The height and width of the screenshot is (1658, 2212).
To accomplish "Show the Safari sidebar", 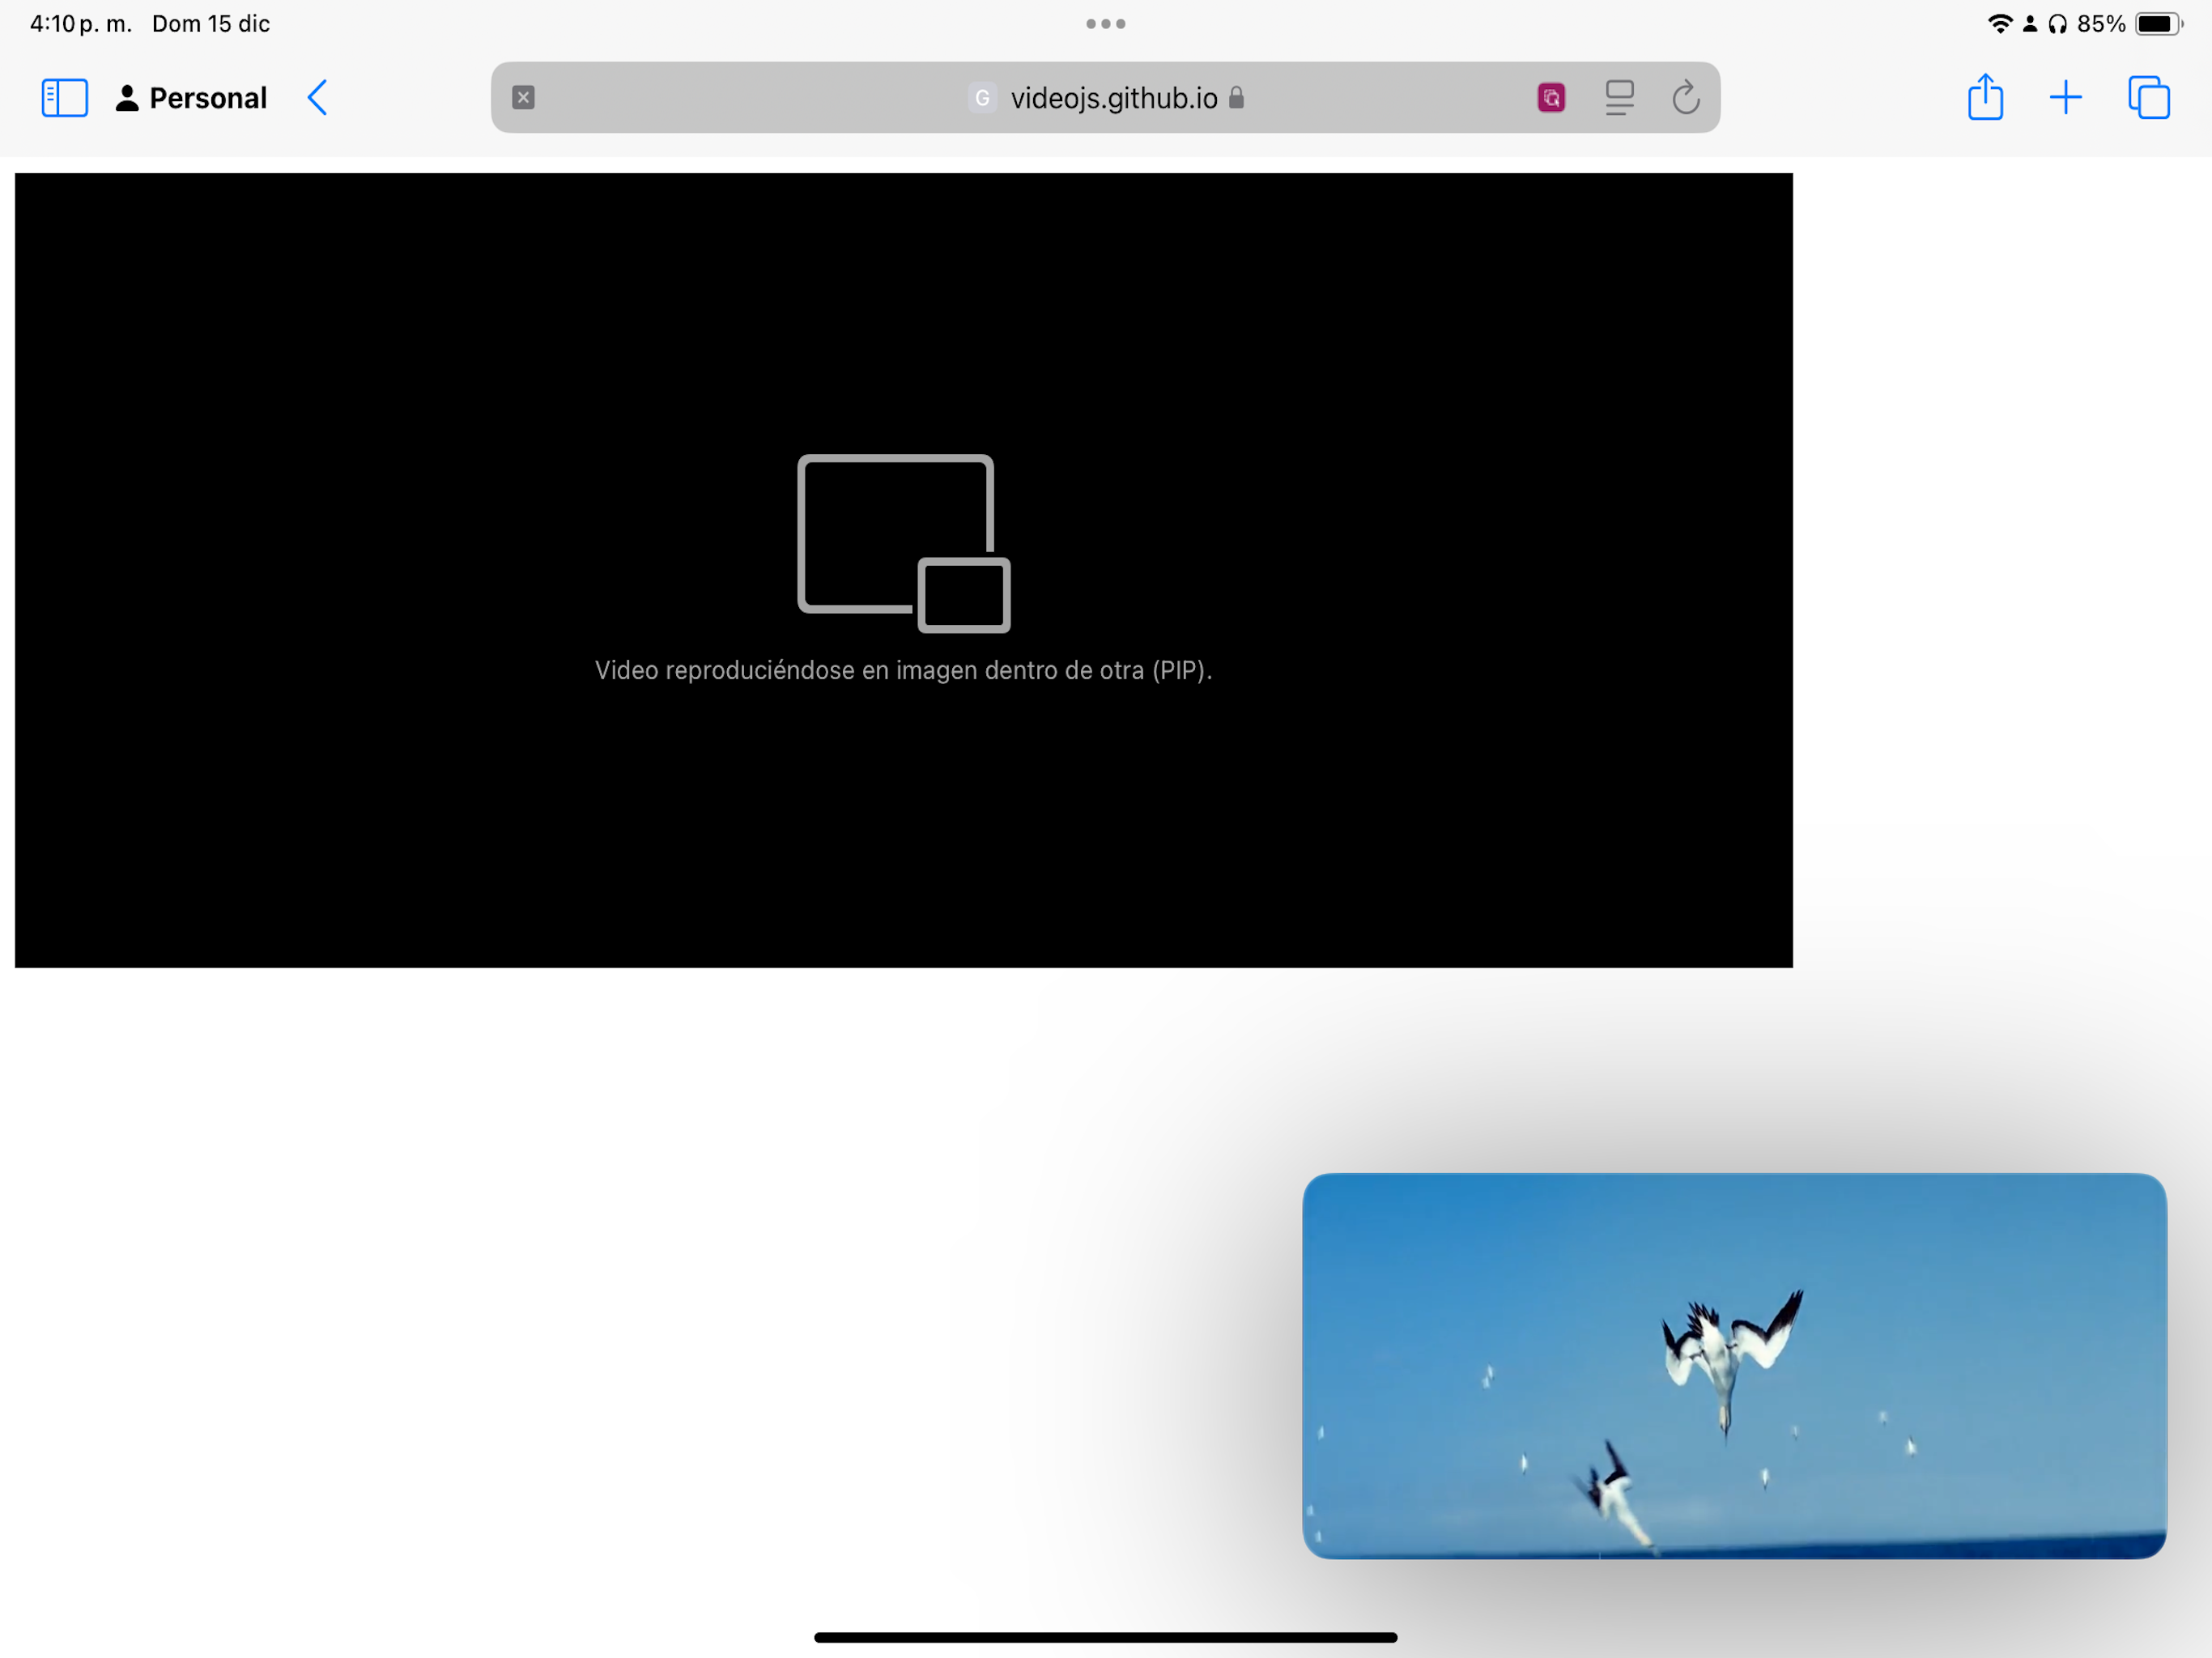I will coord(64,98).
